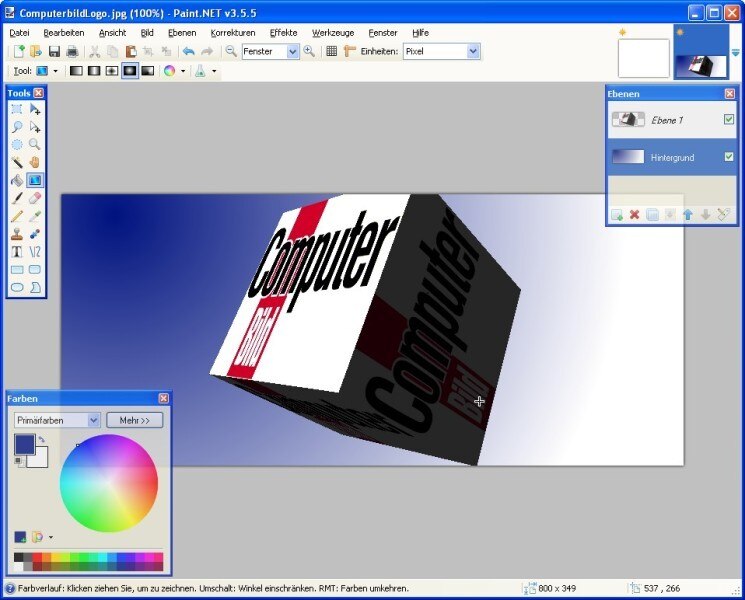Toggle the pixel grid icon
Screen dimensions: 745x600
click(332, 51)
